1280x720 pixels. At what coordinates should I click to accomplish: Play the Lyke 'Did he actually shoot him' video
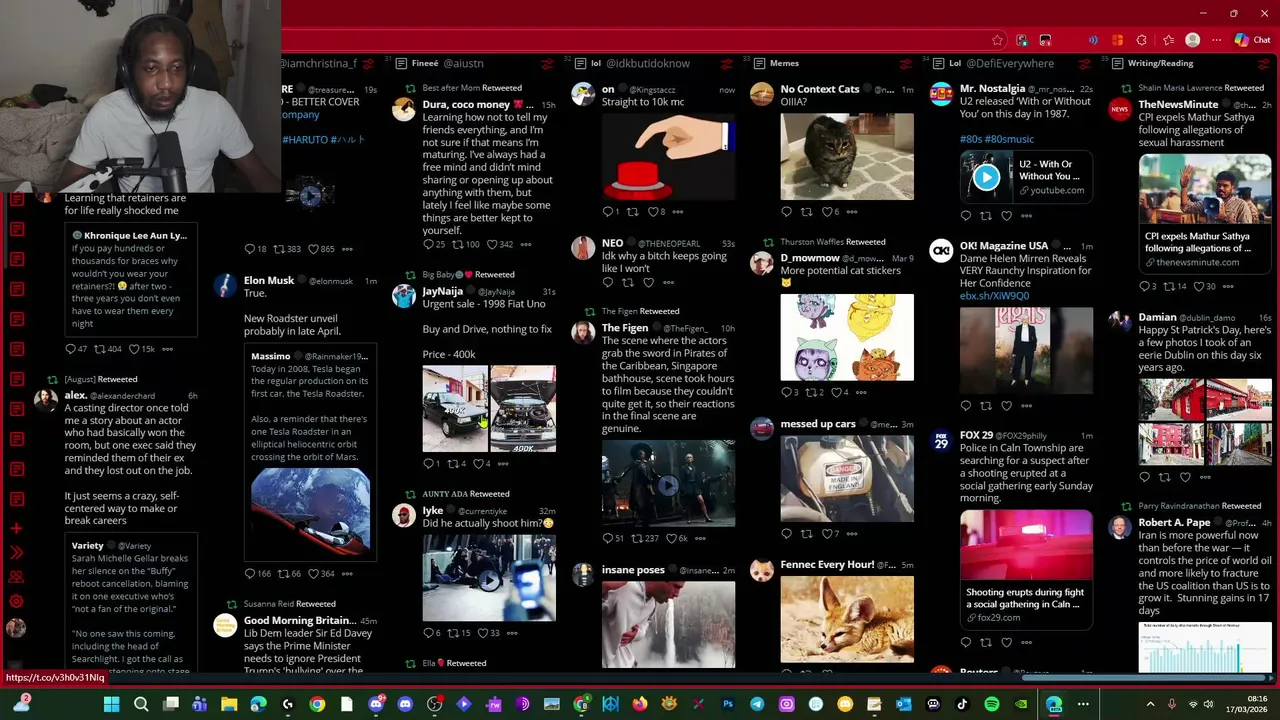[x=489, y=578]
